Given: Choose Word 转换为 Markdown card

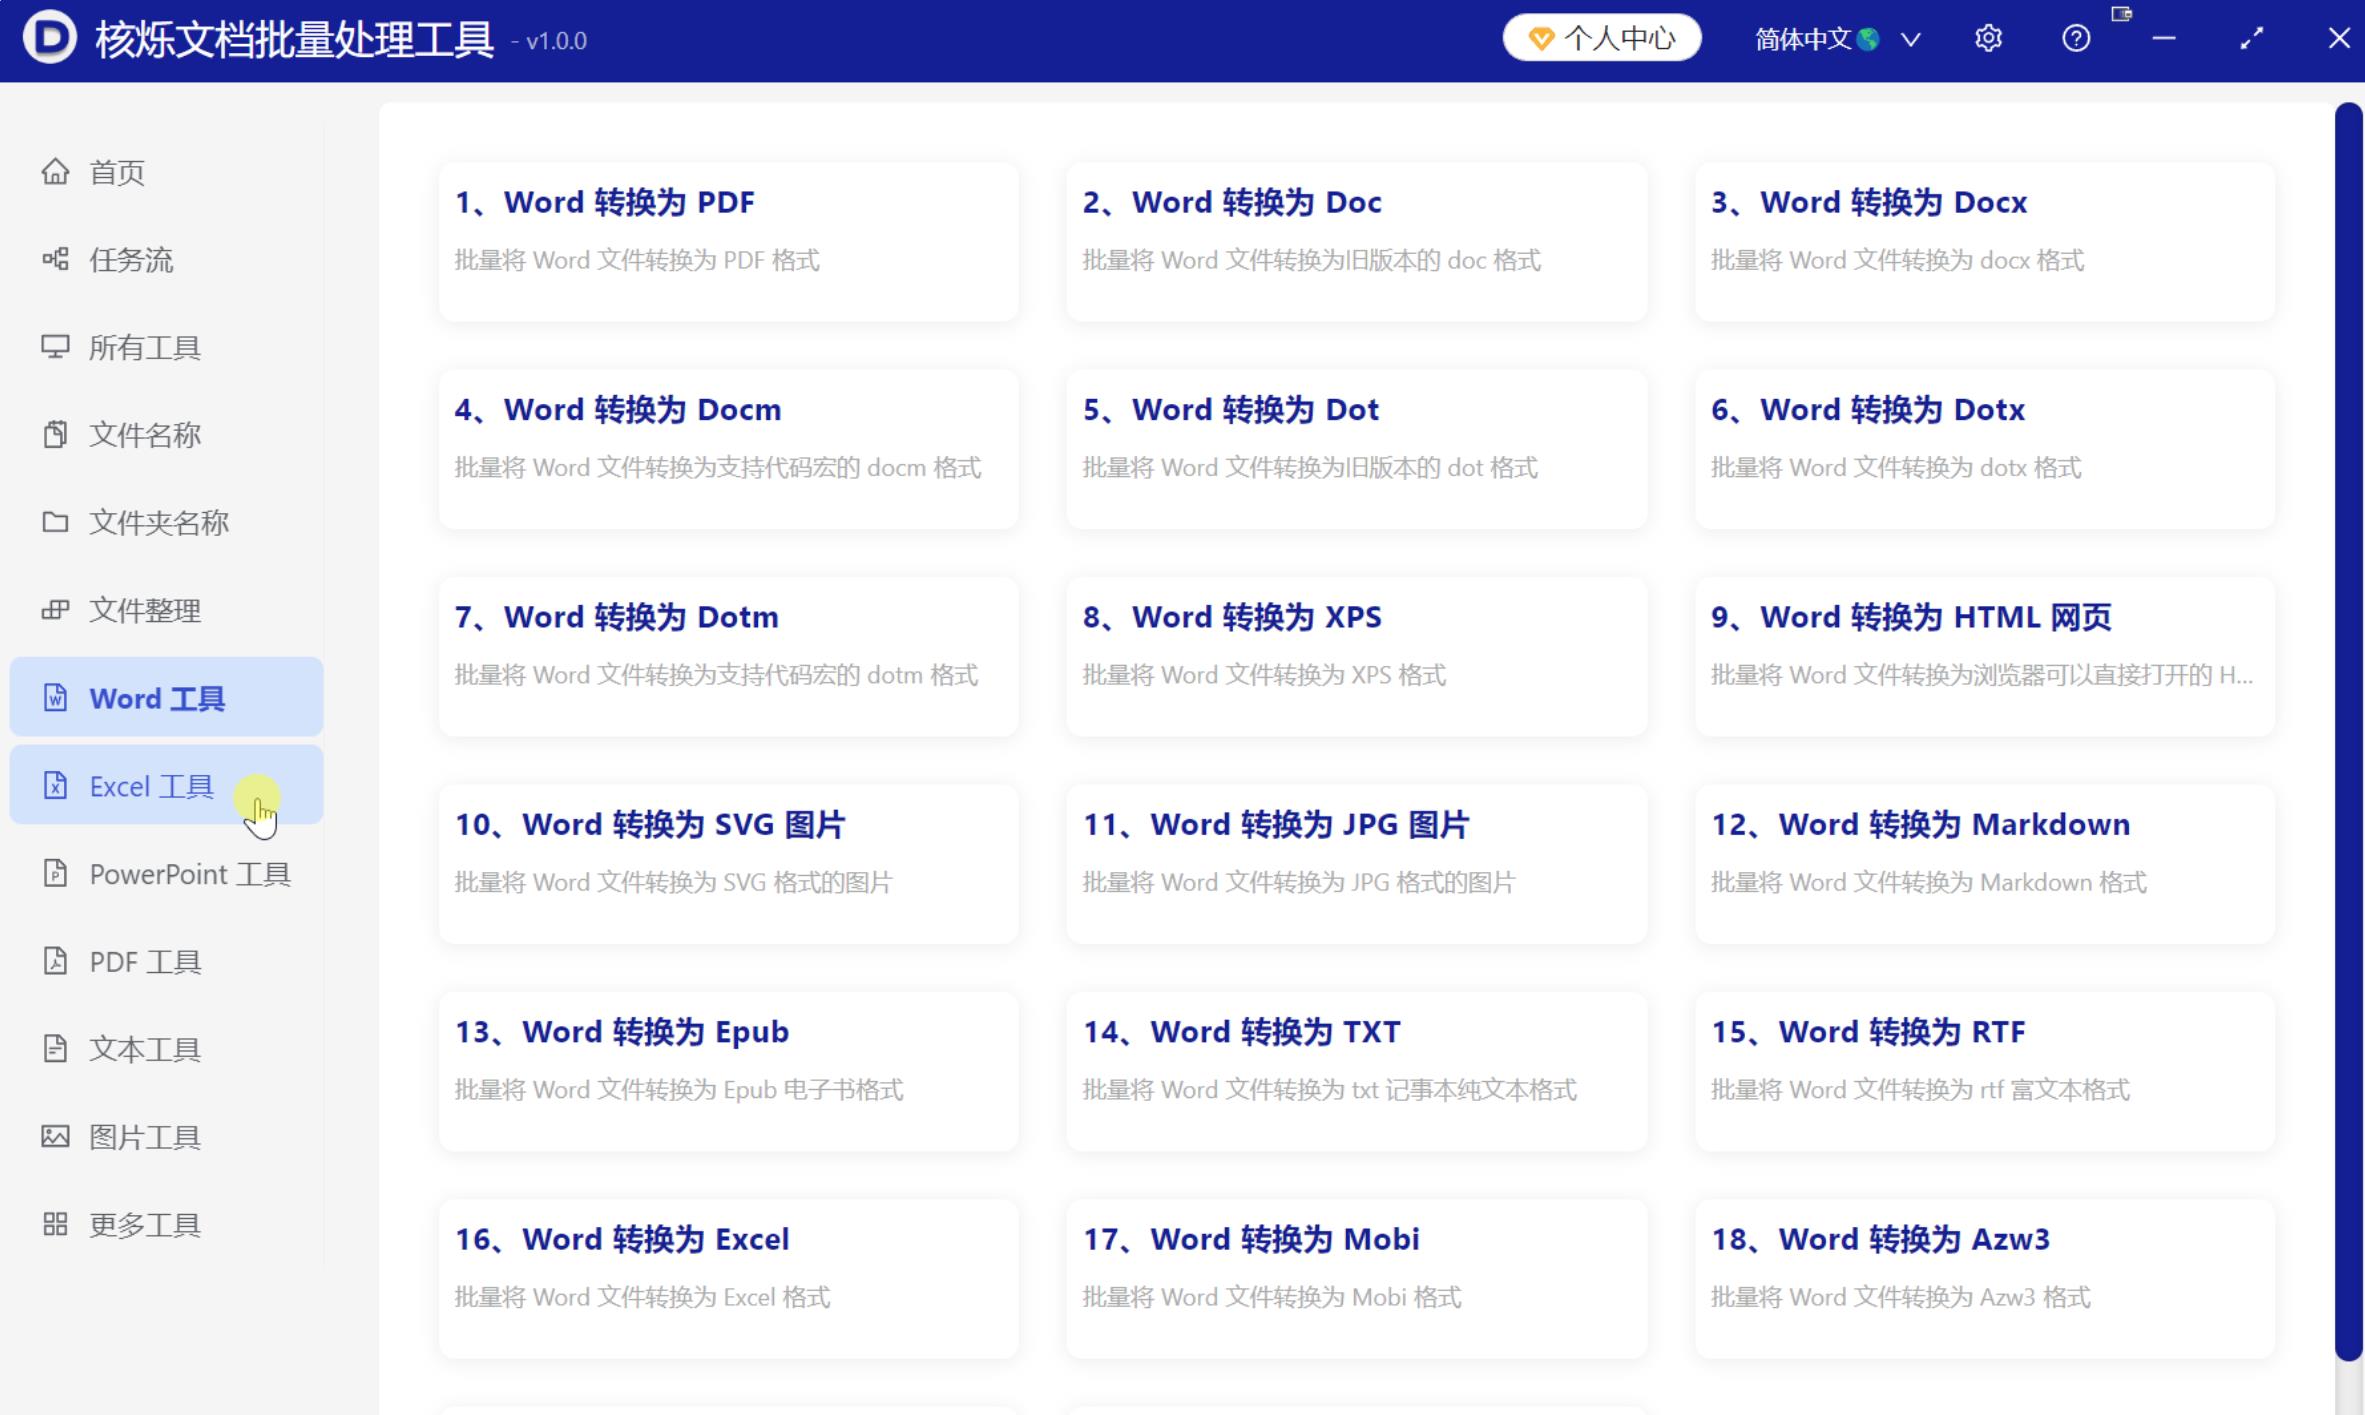Looking at the screenshot, I should click(1984, 863).
